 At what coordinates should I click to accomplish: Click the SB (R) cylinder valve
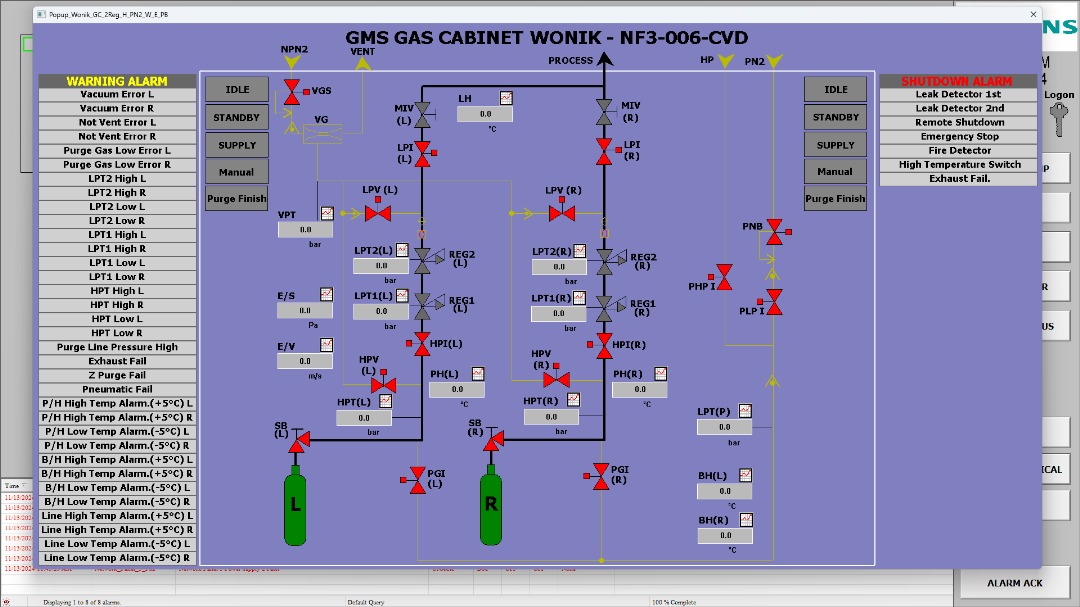(x=493, y=439)
